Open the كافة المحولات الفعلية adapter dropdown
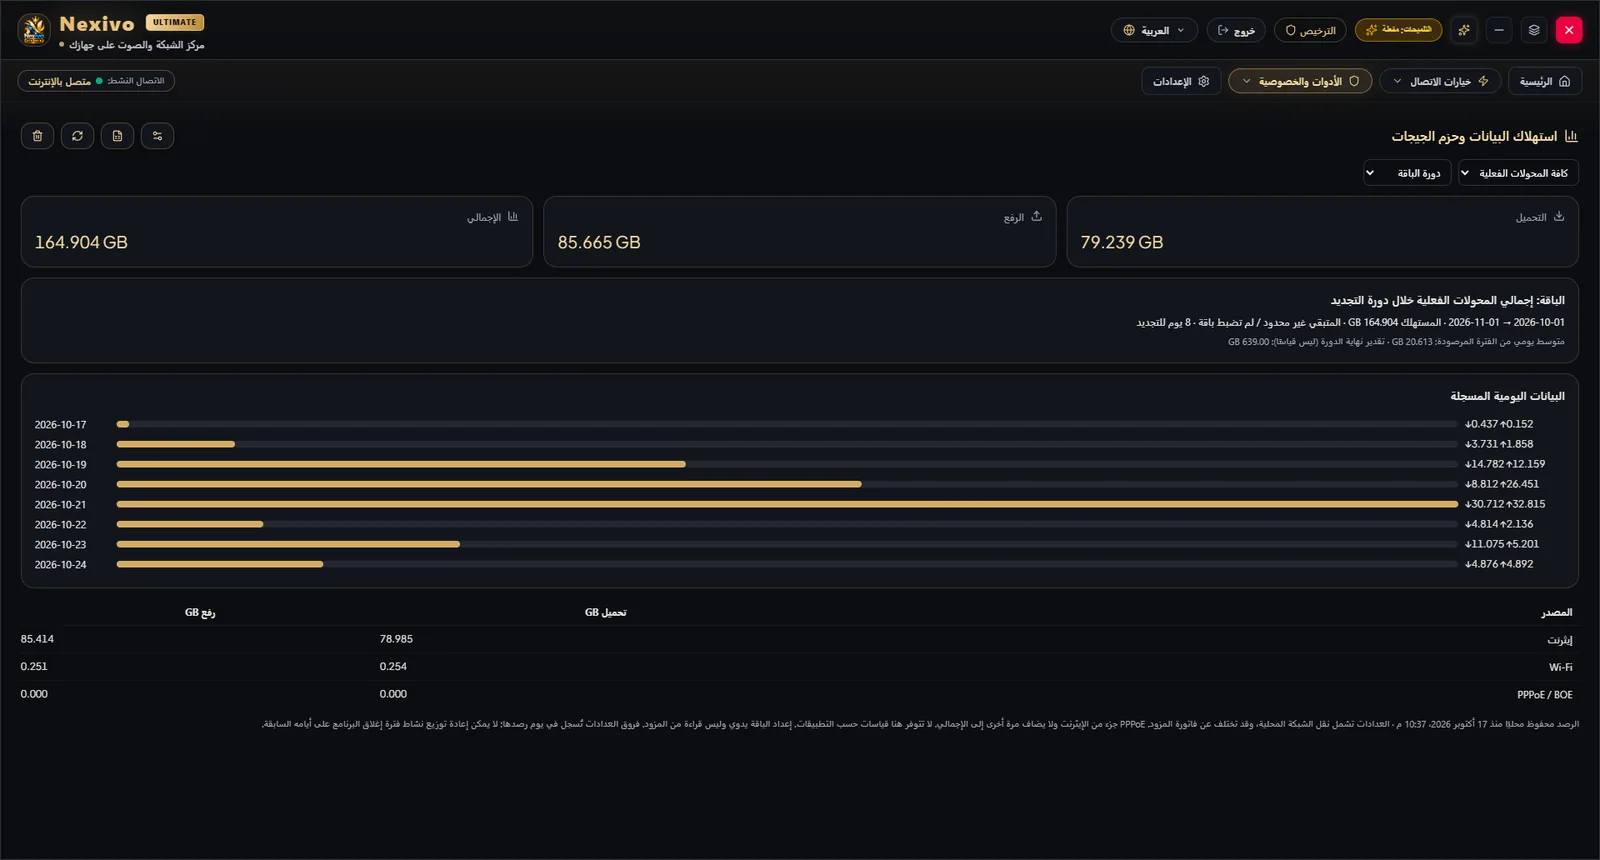 [1518, 173]
